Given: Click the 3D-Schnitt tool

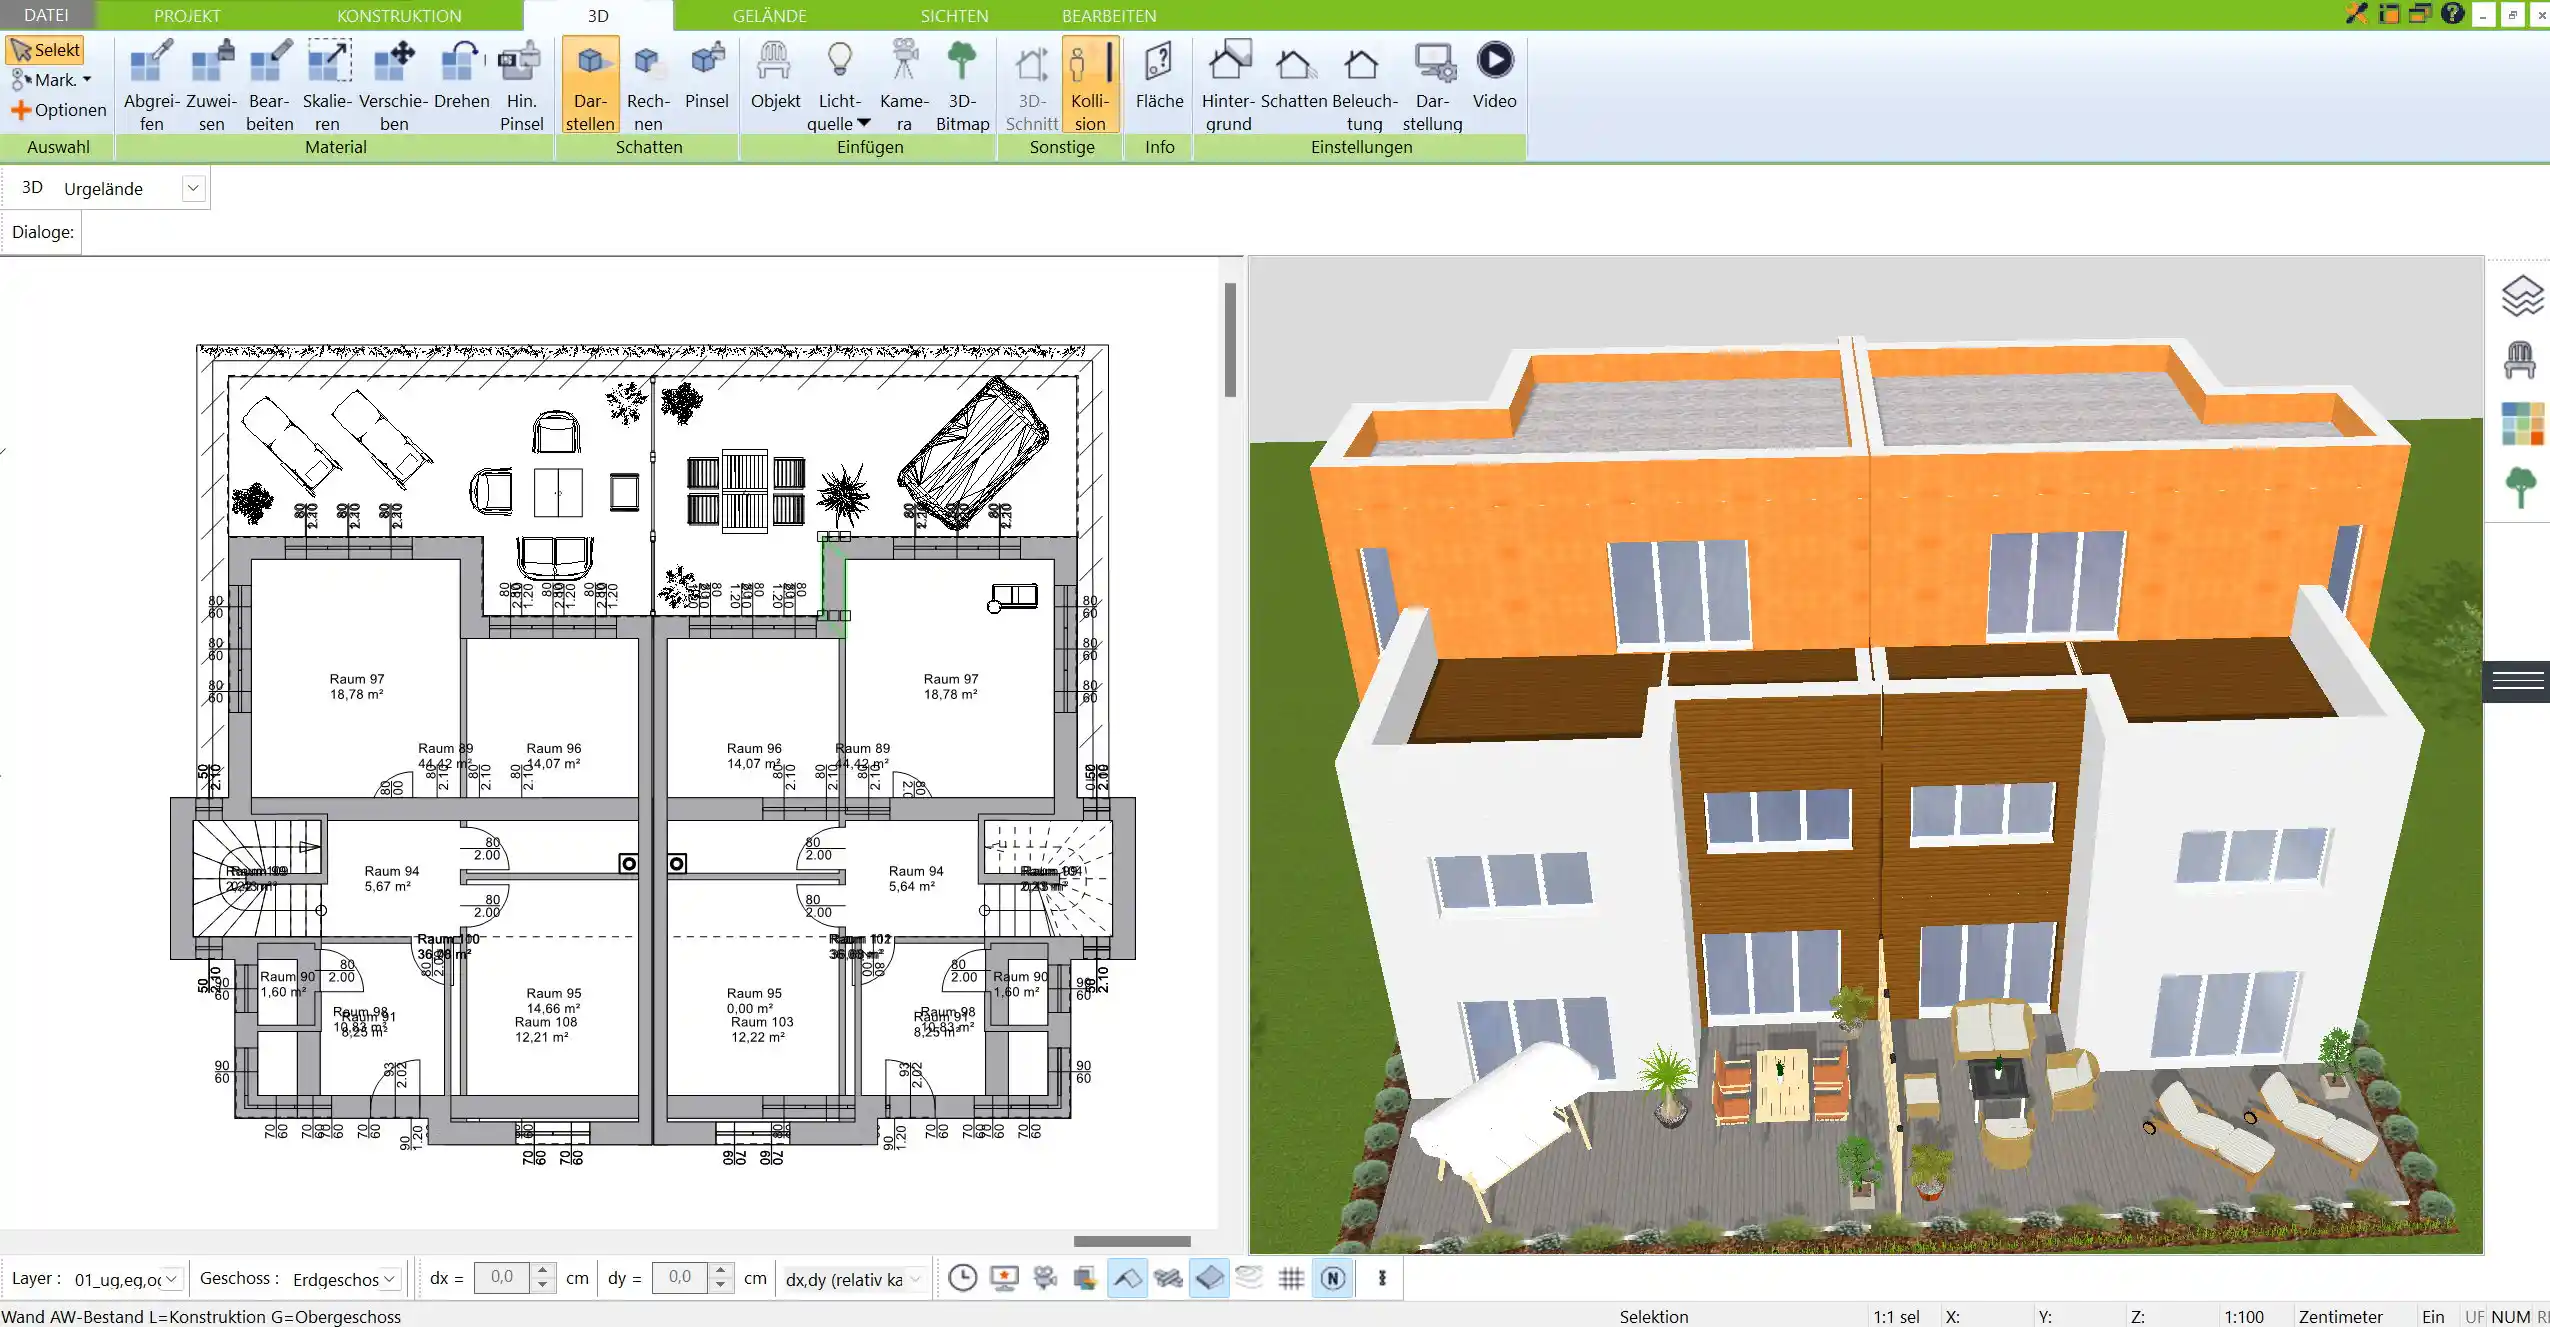Looking at the screenshot, I should pyautogui.click(x=1031, y=85).
